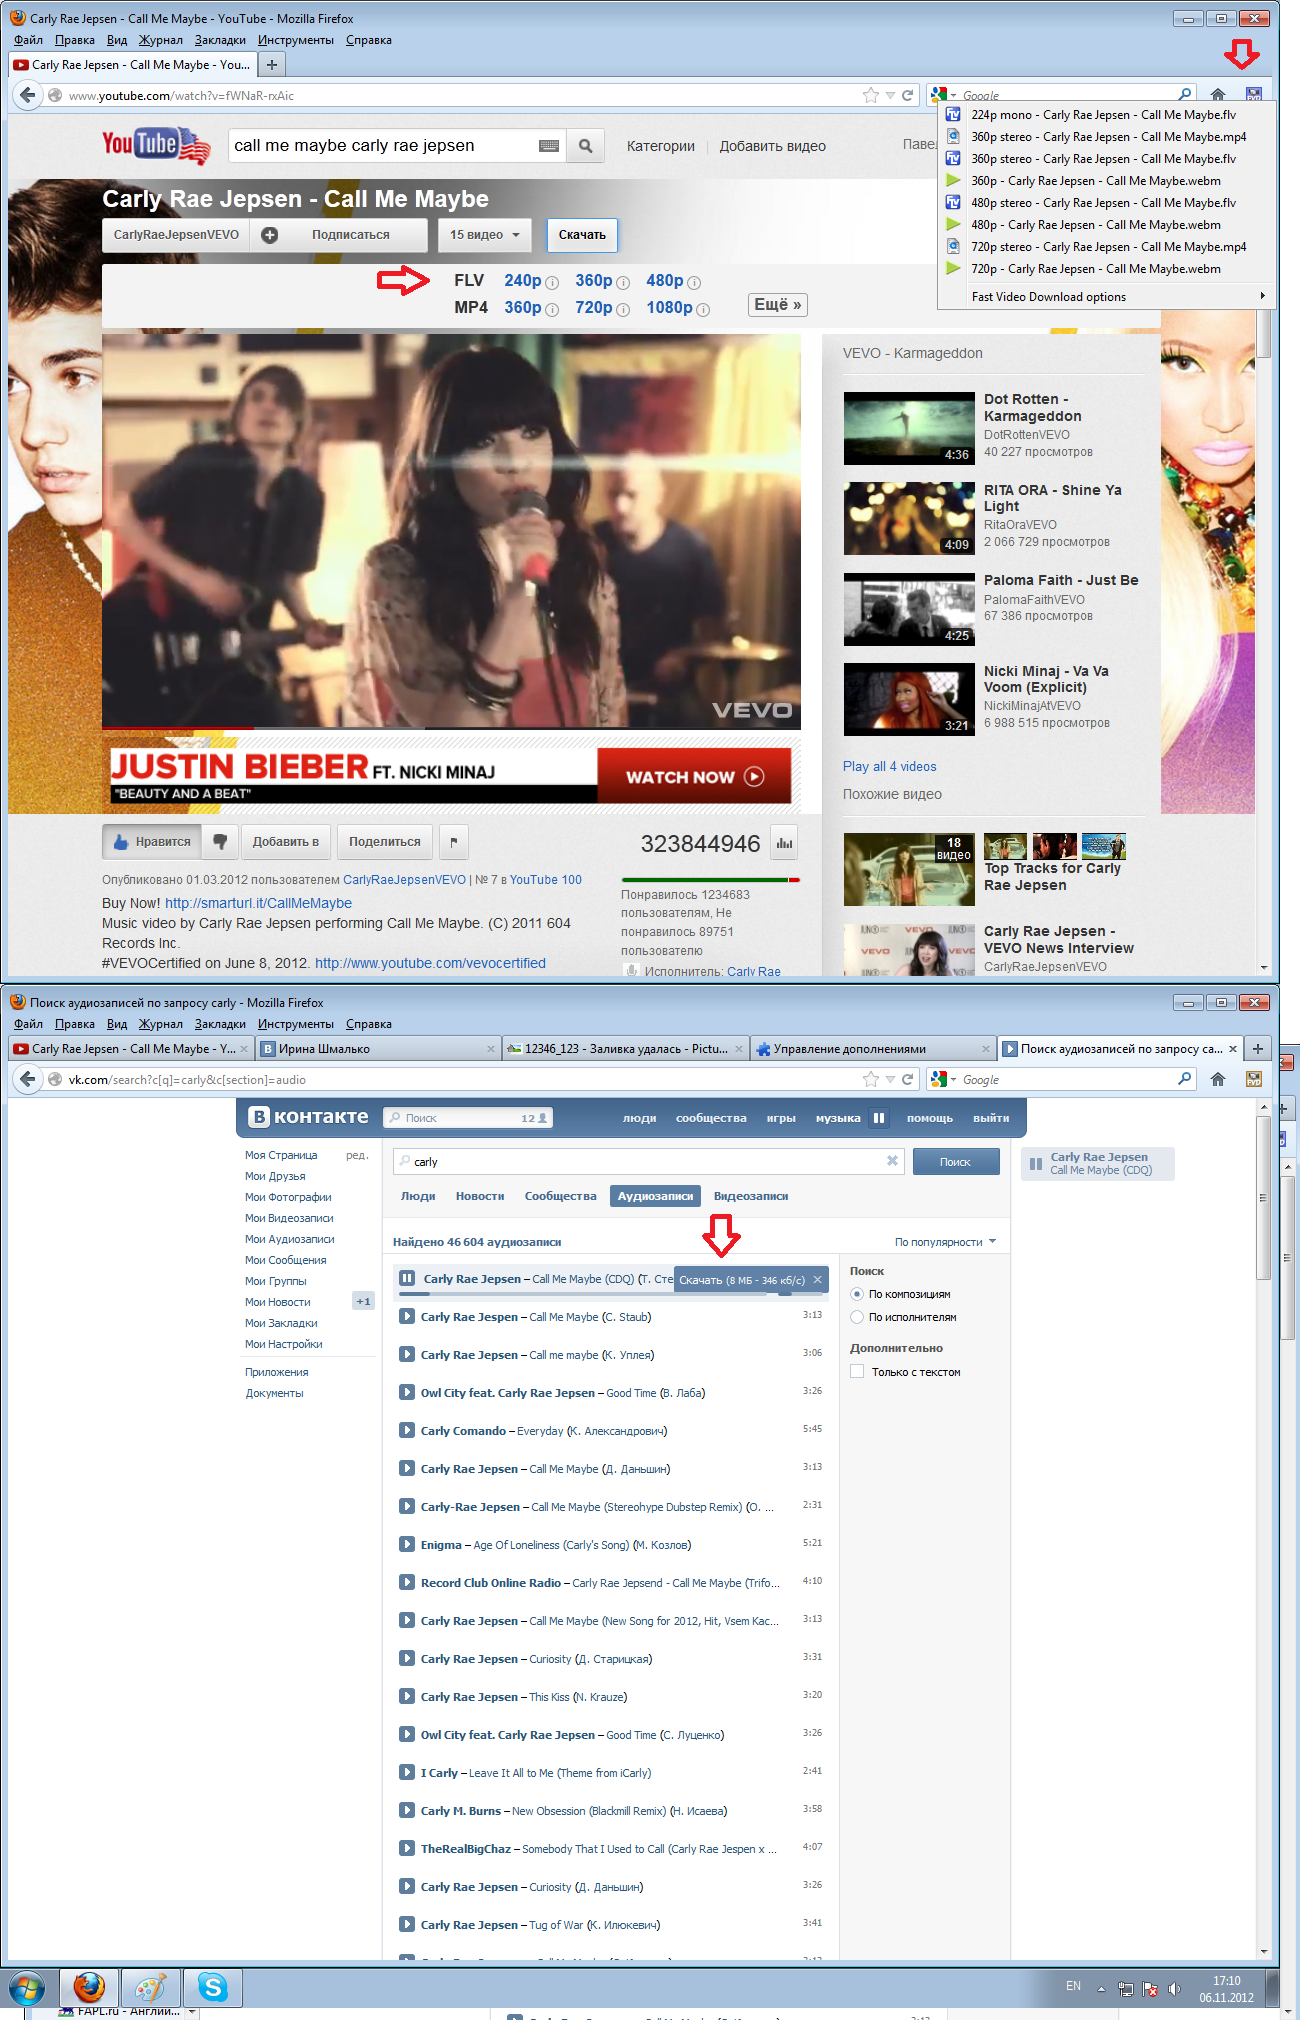Open the YouTube on-screen keyboard icon
This screenshot has height=2020, width=1300.
548,146
